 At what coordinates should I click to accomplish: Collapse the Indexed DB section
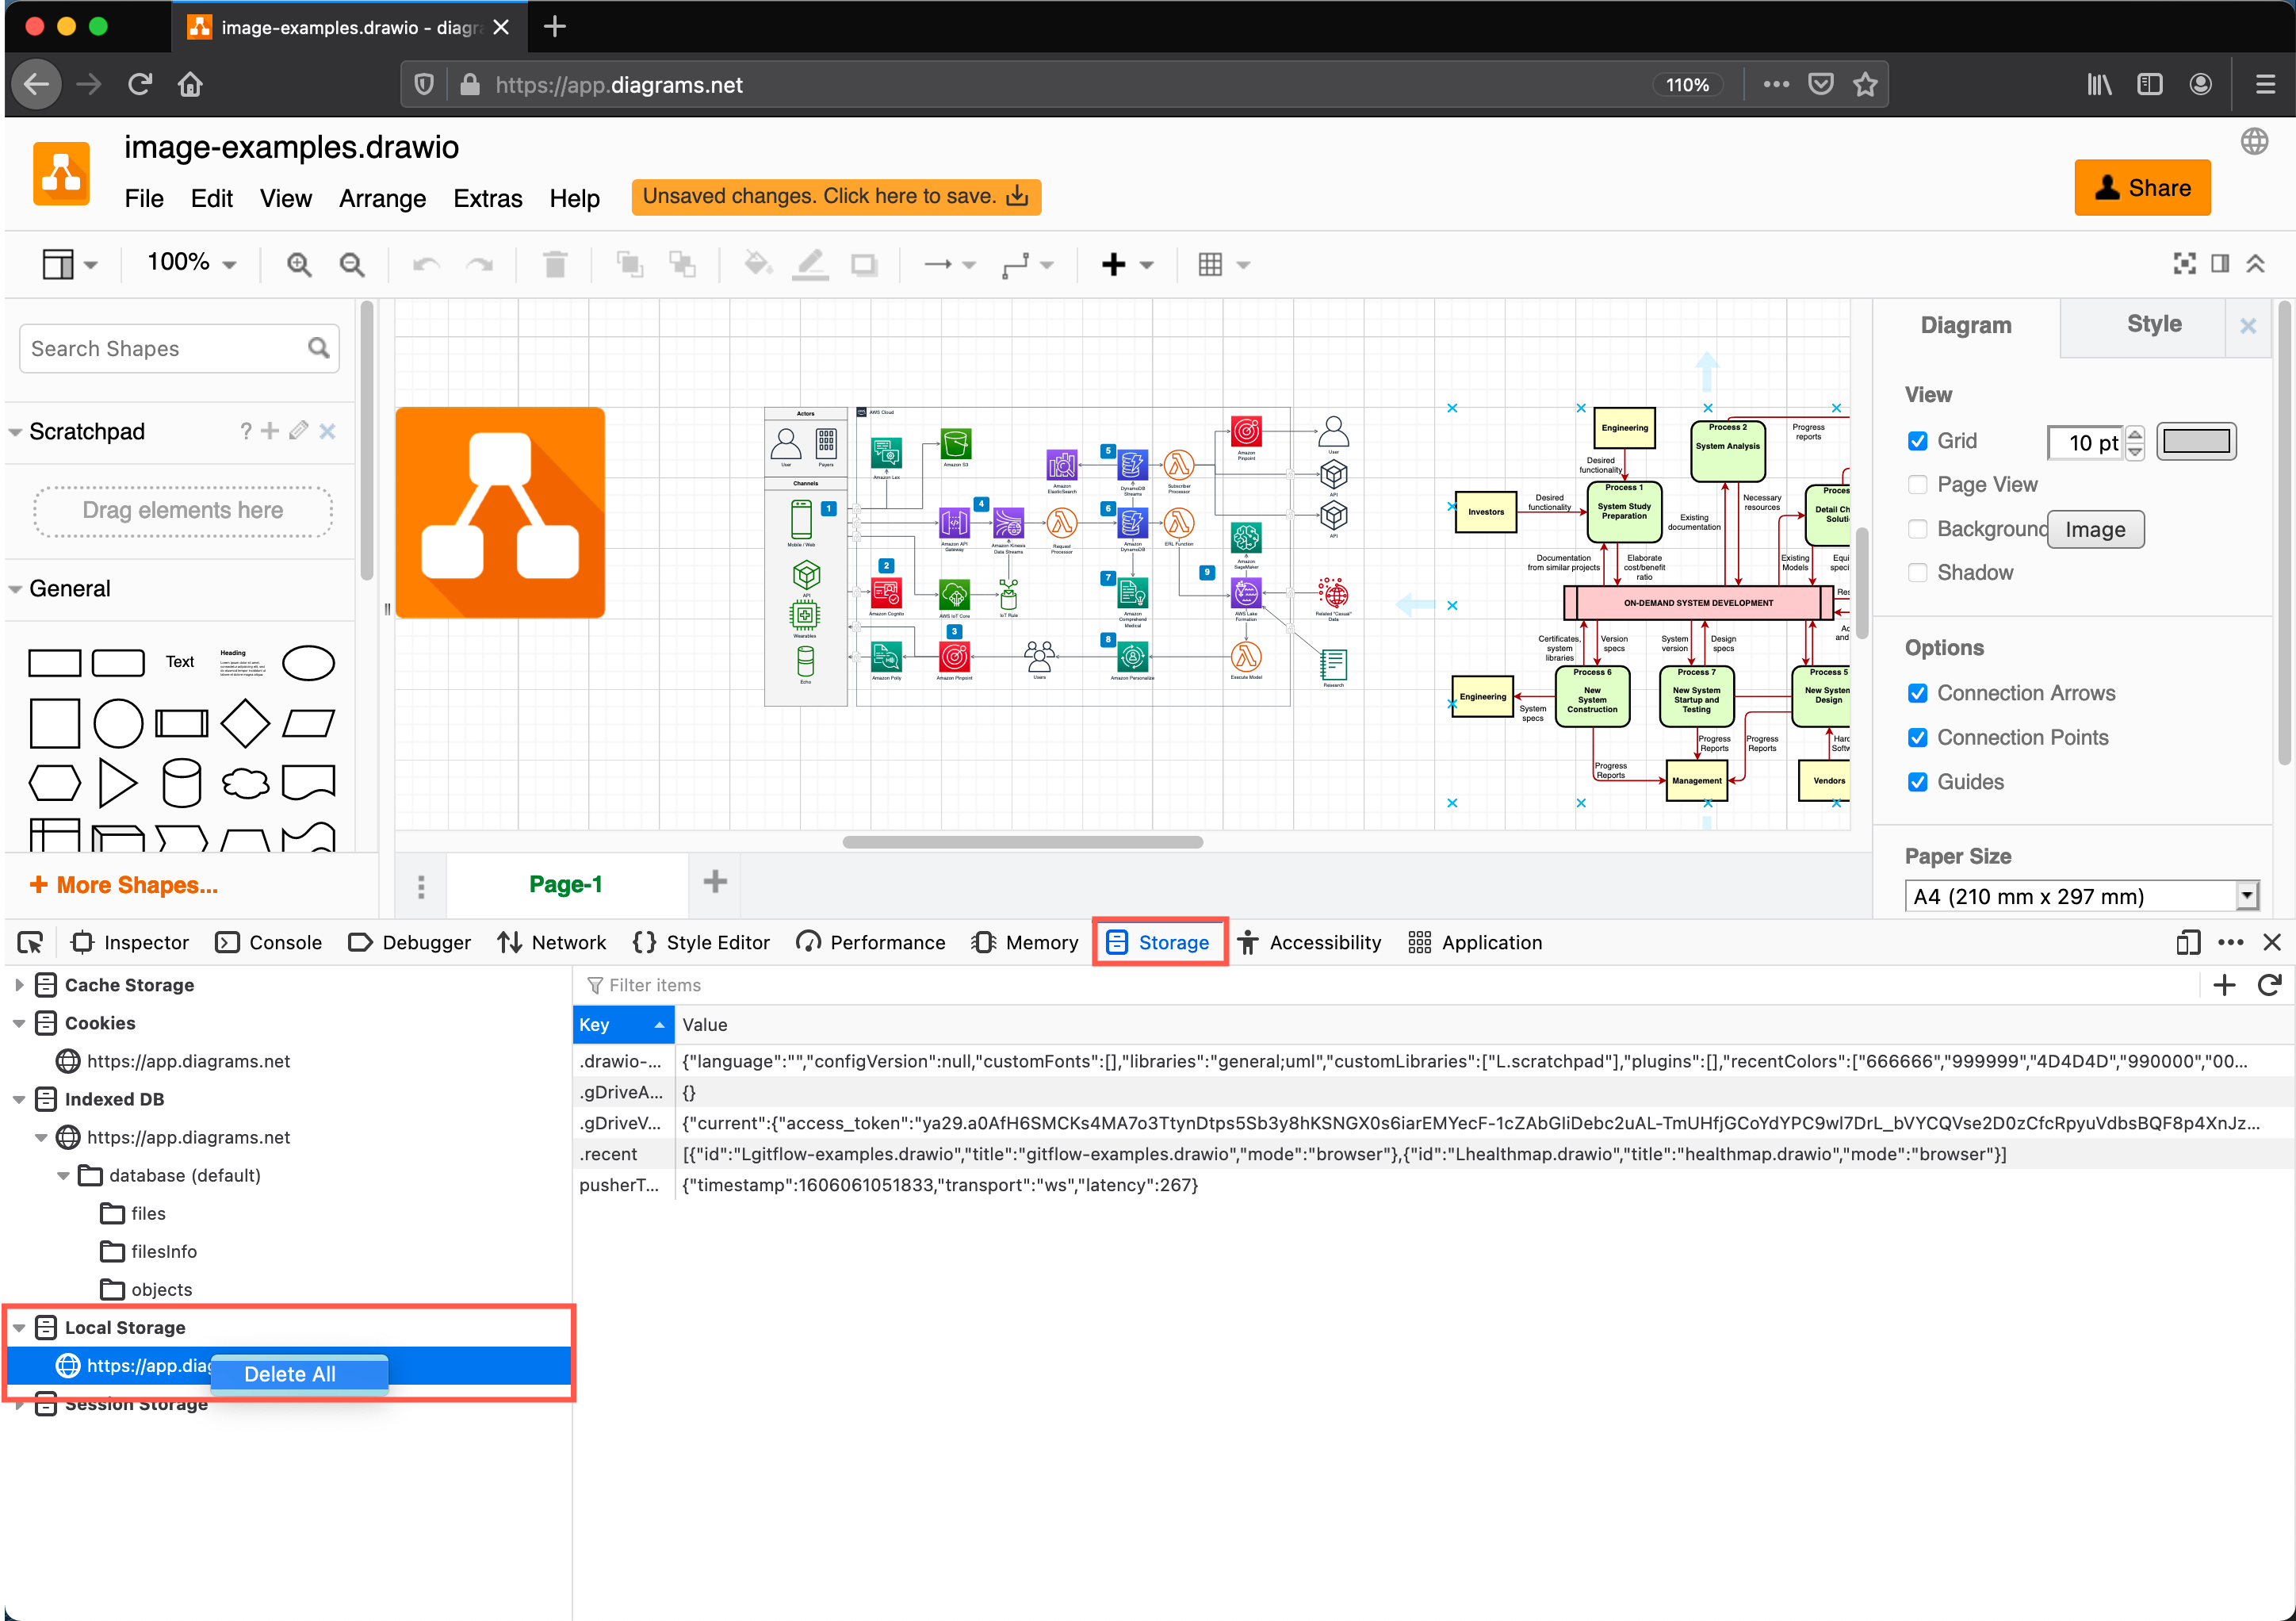pos(20,1098)
